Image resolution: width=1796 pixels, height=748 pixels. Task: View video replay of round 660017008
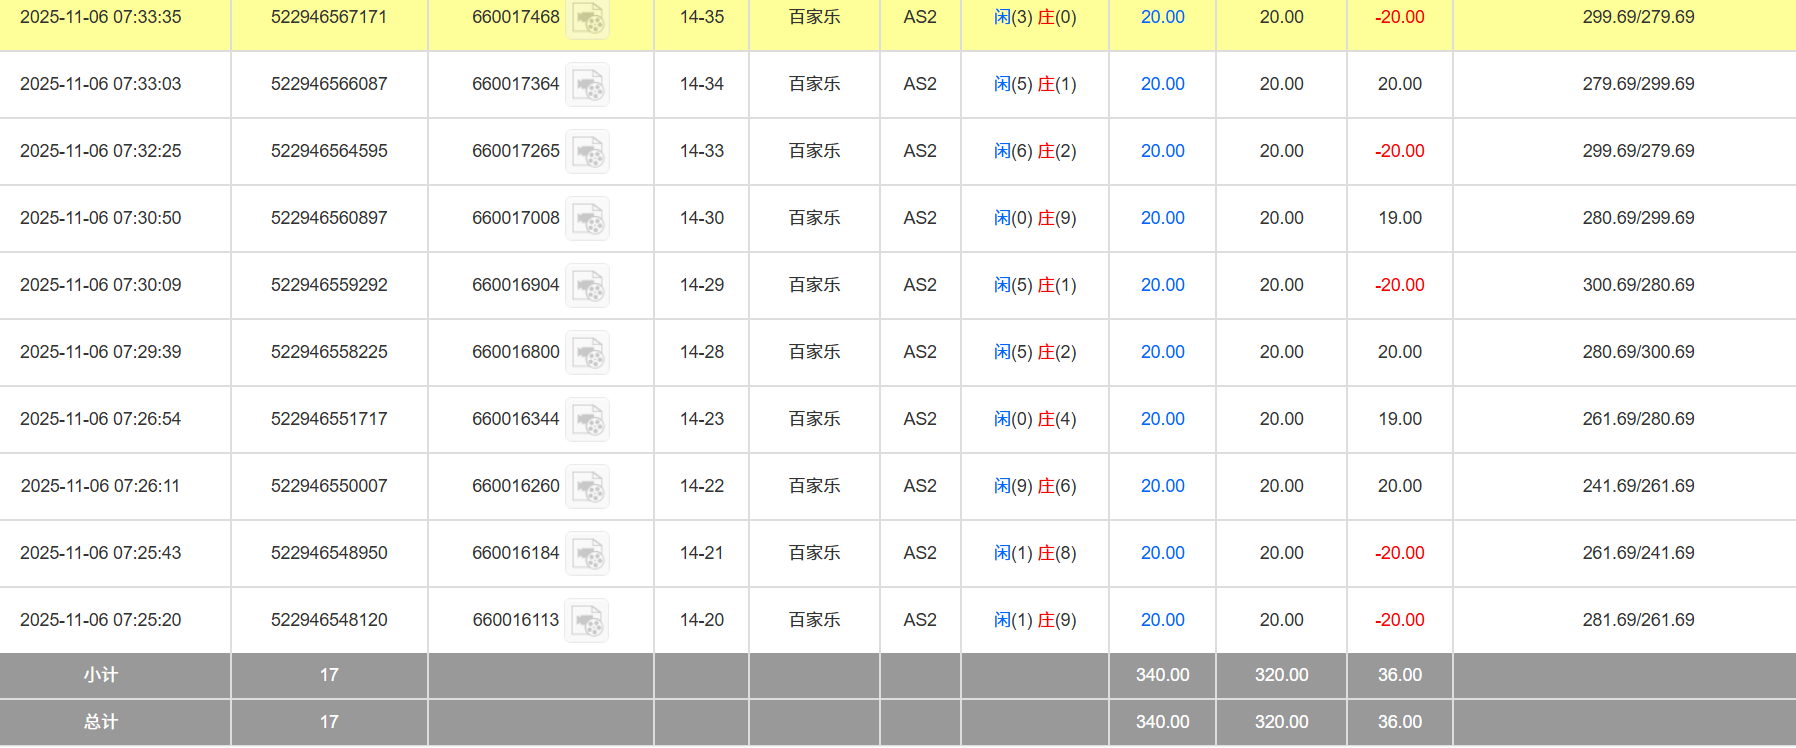click(587, 219)
